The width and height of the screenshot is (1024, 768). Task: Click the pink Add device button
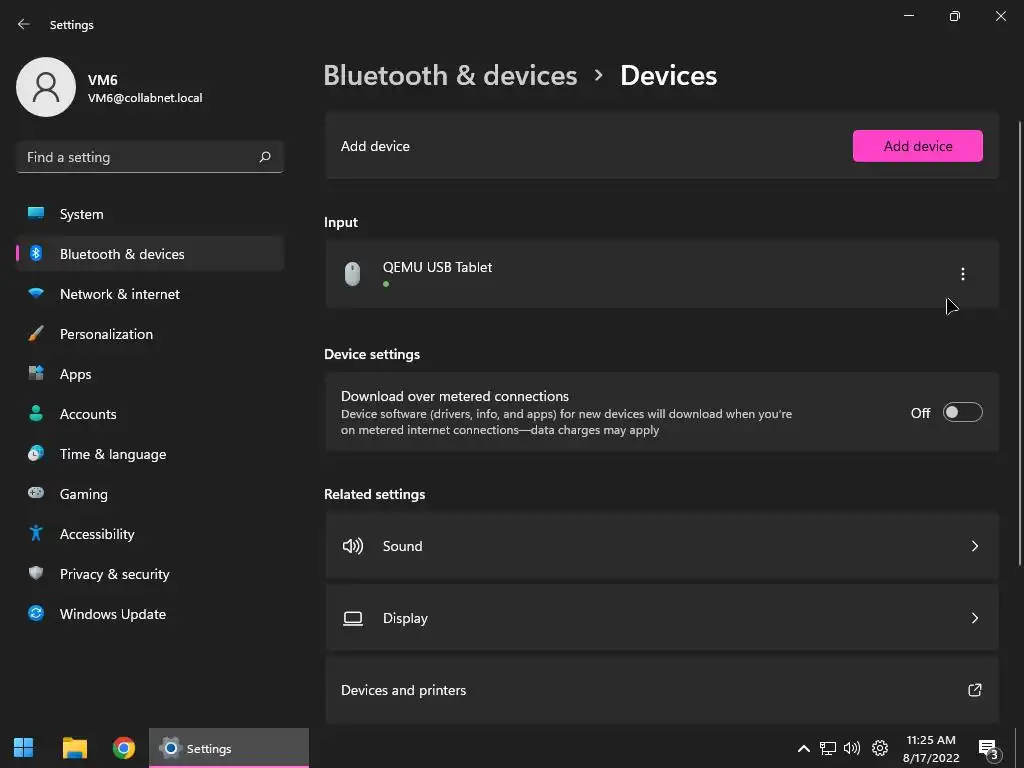click(917, 146)
